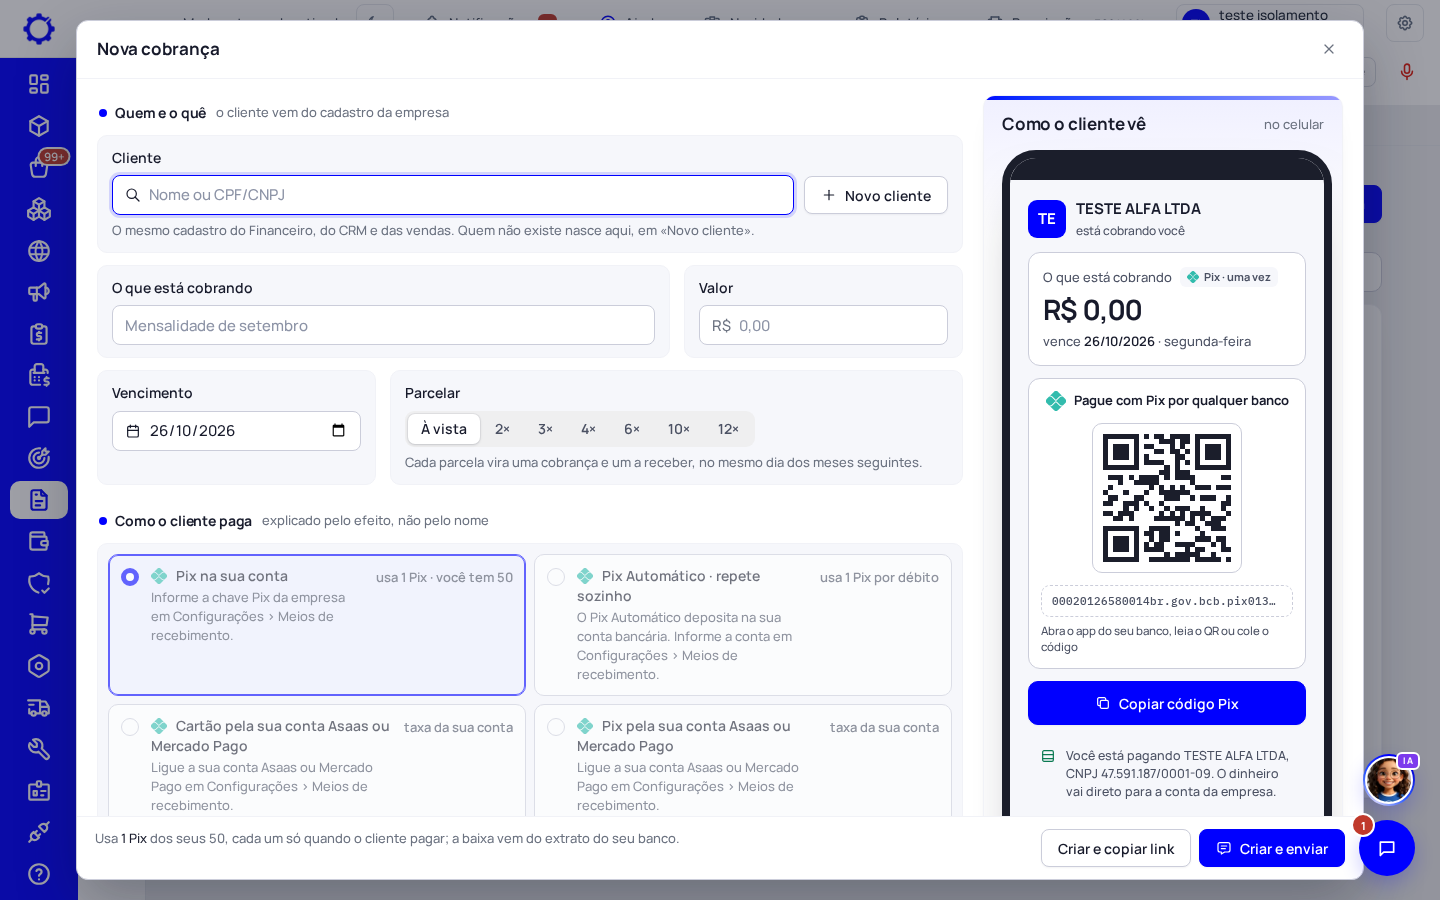Open the wrench tools sidebar icon

39,749
